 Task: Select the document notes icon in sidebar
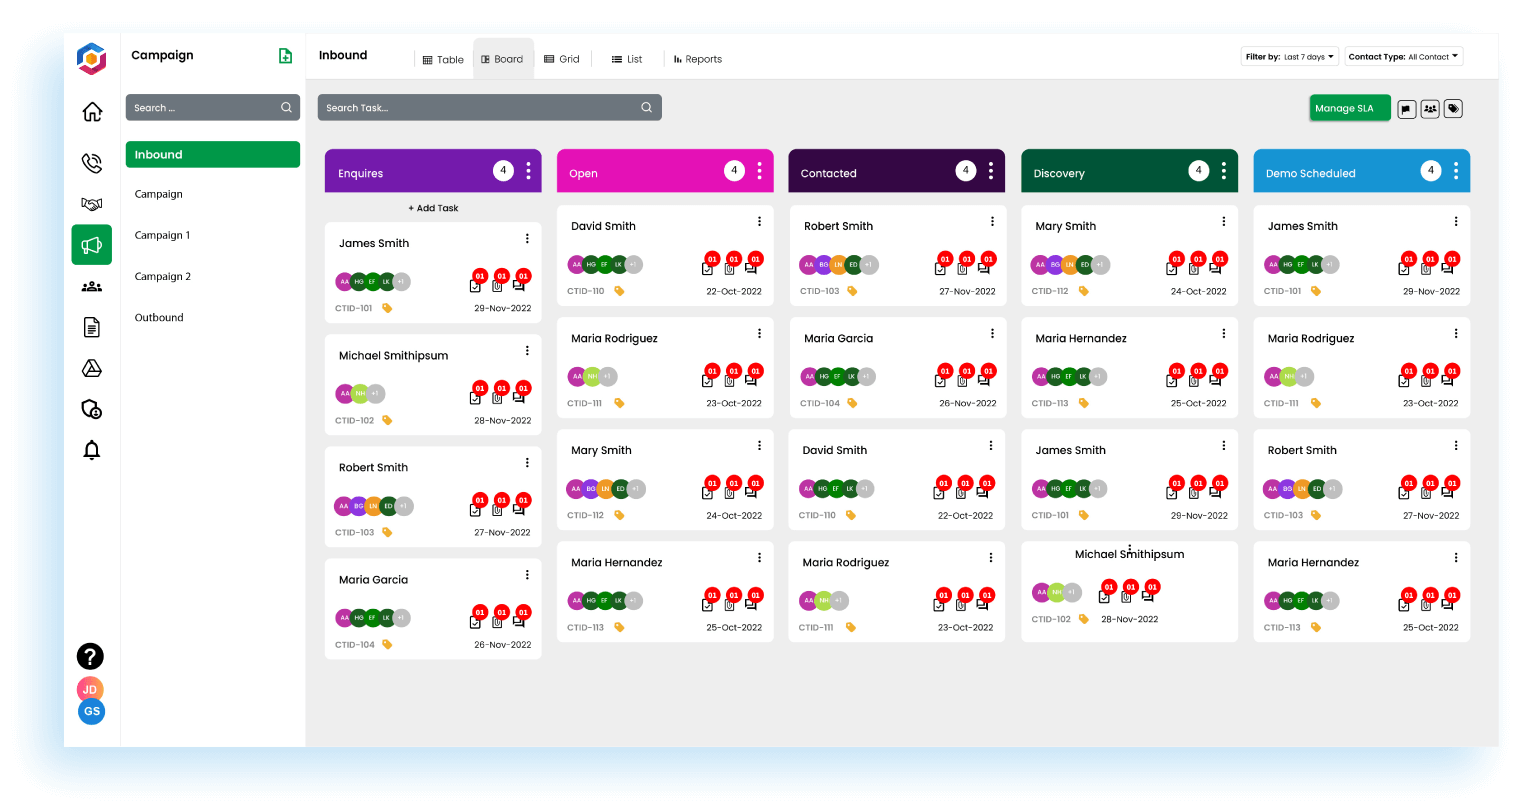(x=91, y=327)
